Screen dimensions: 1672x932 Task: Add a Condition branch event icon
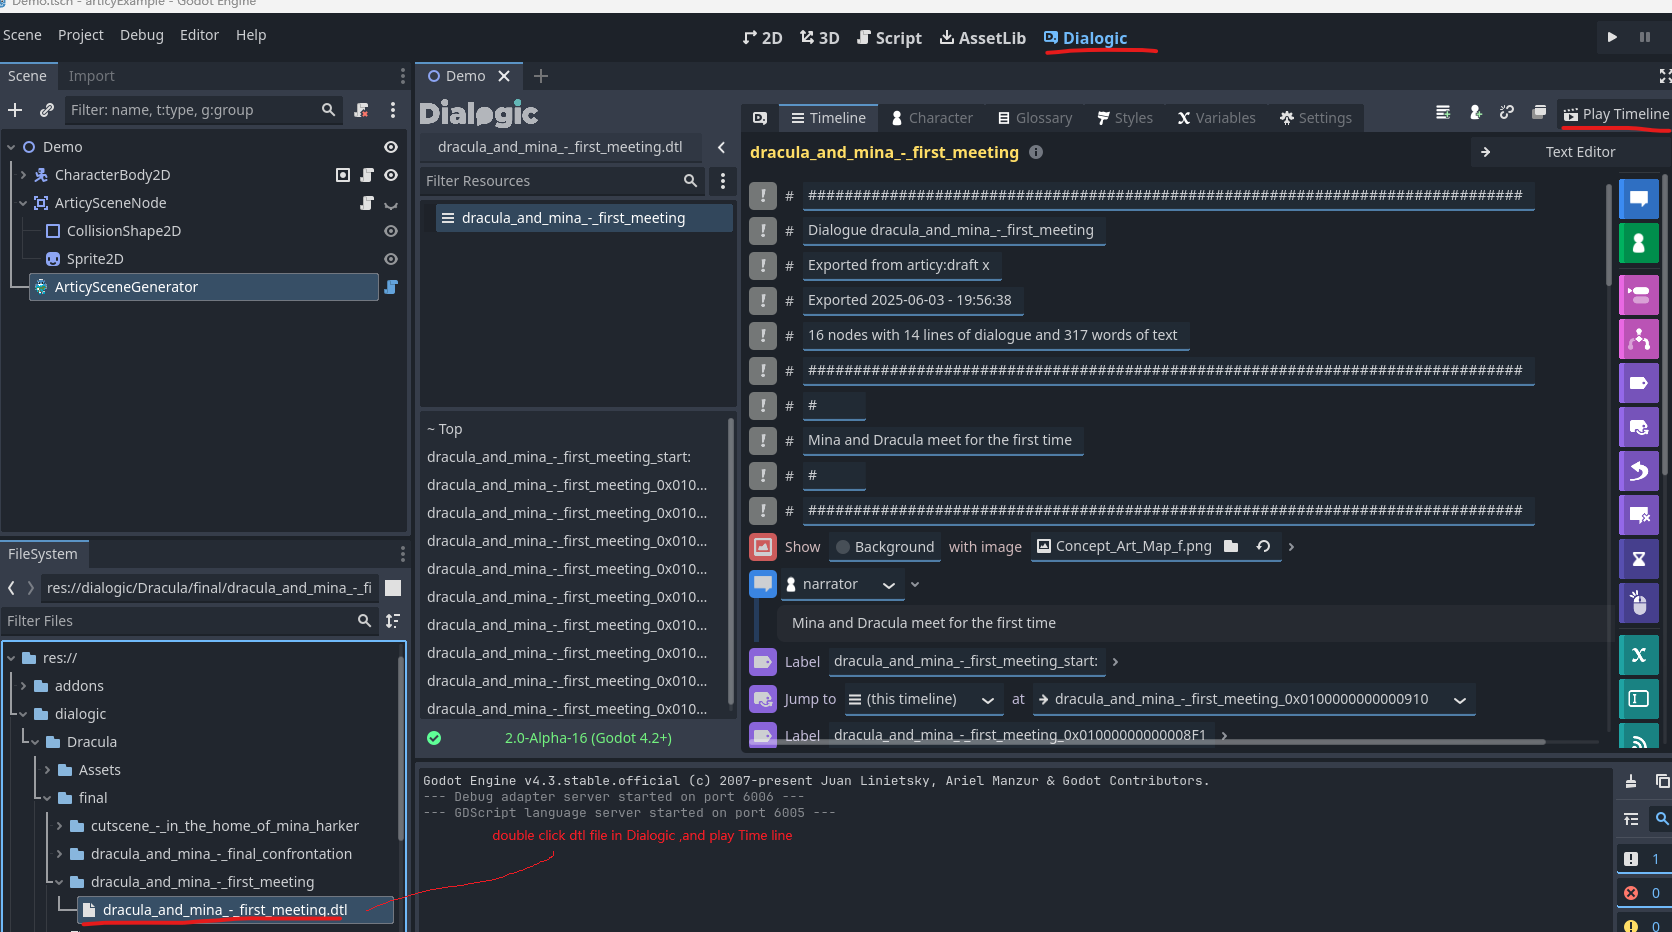coord(1638,339)
